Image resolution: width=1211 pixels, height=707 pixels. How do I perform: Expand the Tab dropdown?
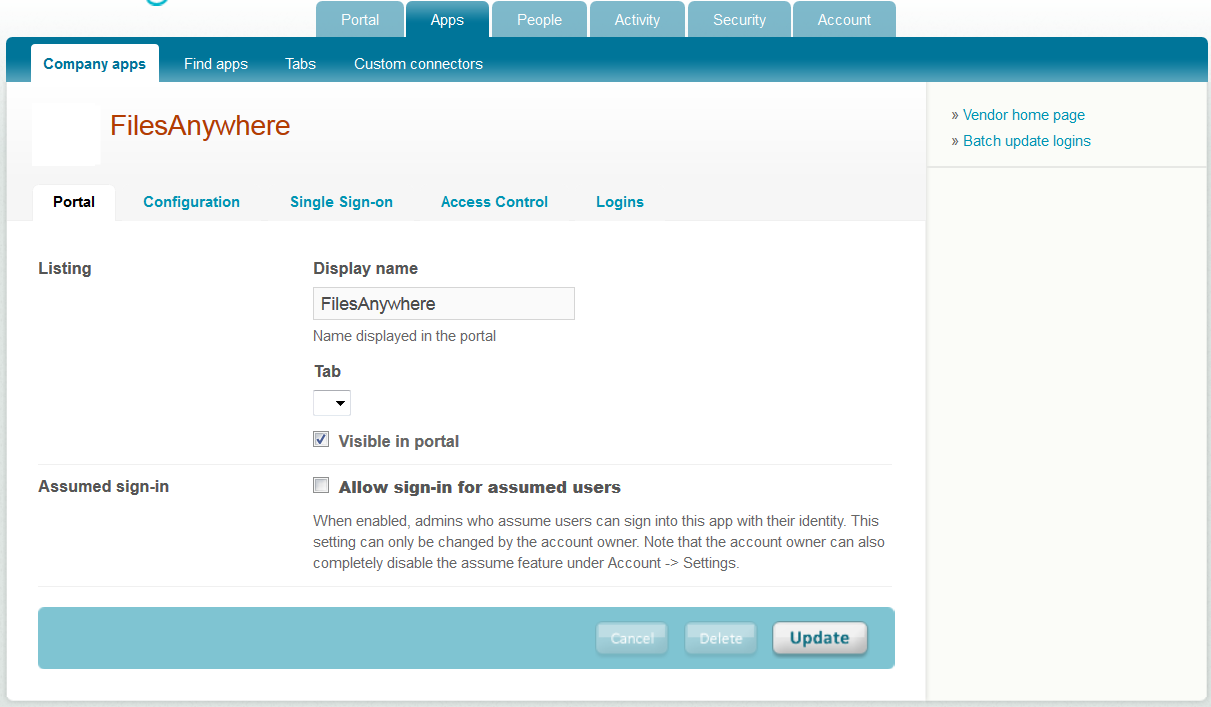pyautogui.click(x=332, y=403)
